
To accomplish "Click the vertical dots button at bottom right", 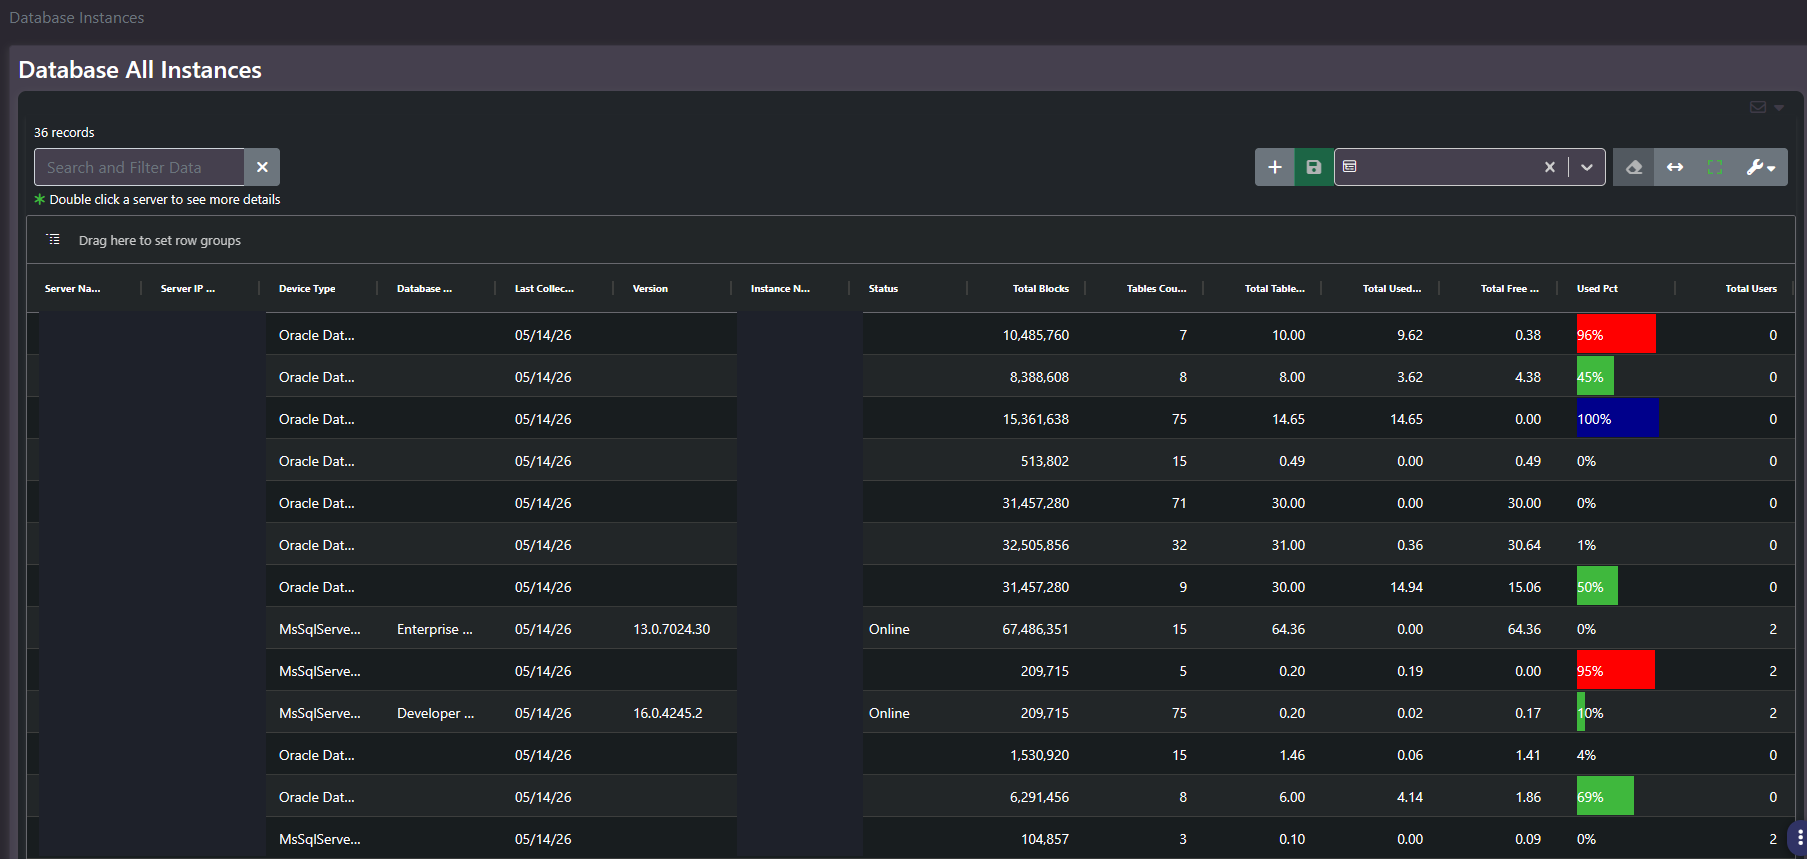I will click(x=1798, y=838).
